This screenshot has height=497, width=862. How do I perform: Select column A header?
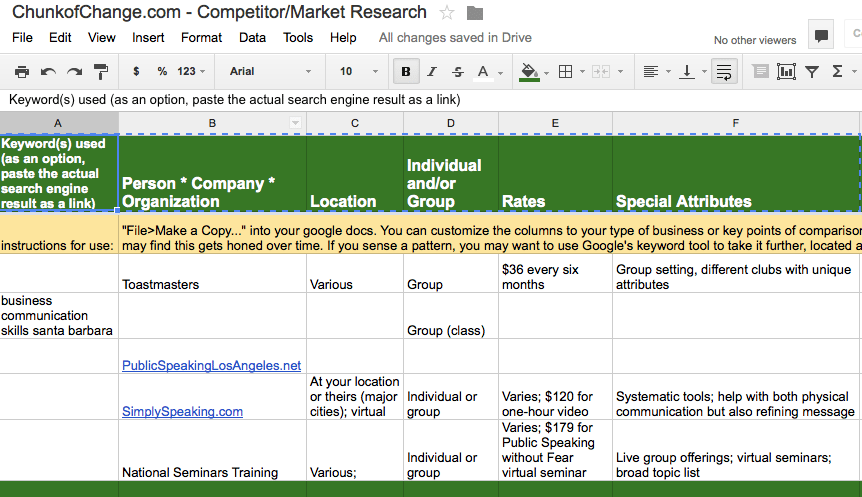(x=58, y=123)
